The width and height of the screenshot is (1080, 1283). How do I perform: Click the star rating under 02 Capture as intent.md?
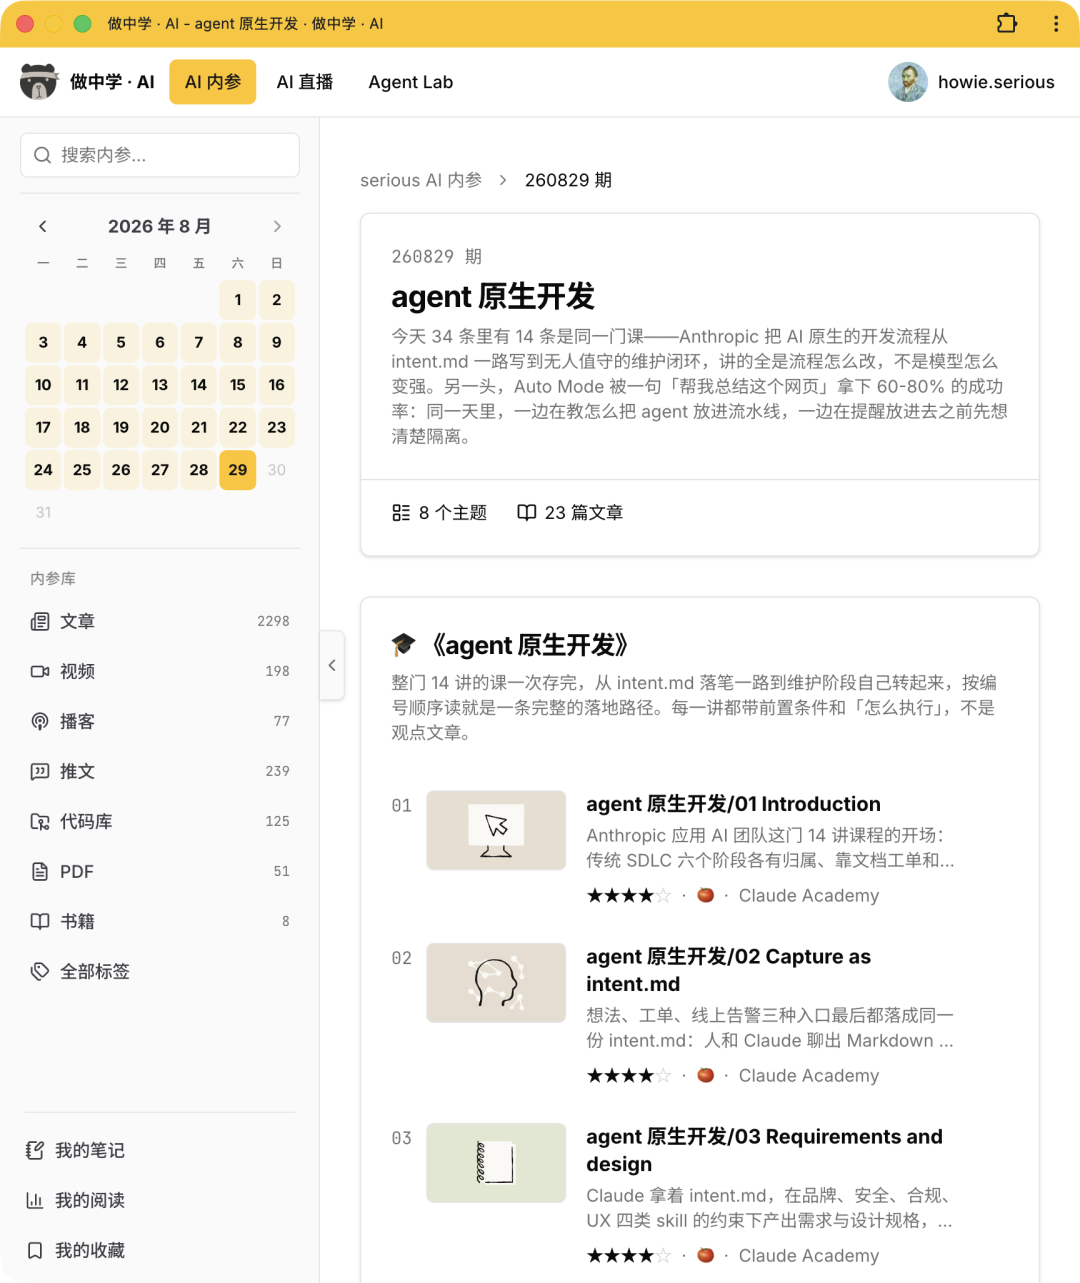click(629, 1076)
